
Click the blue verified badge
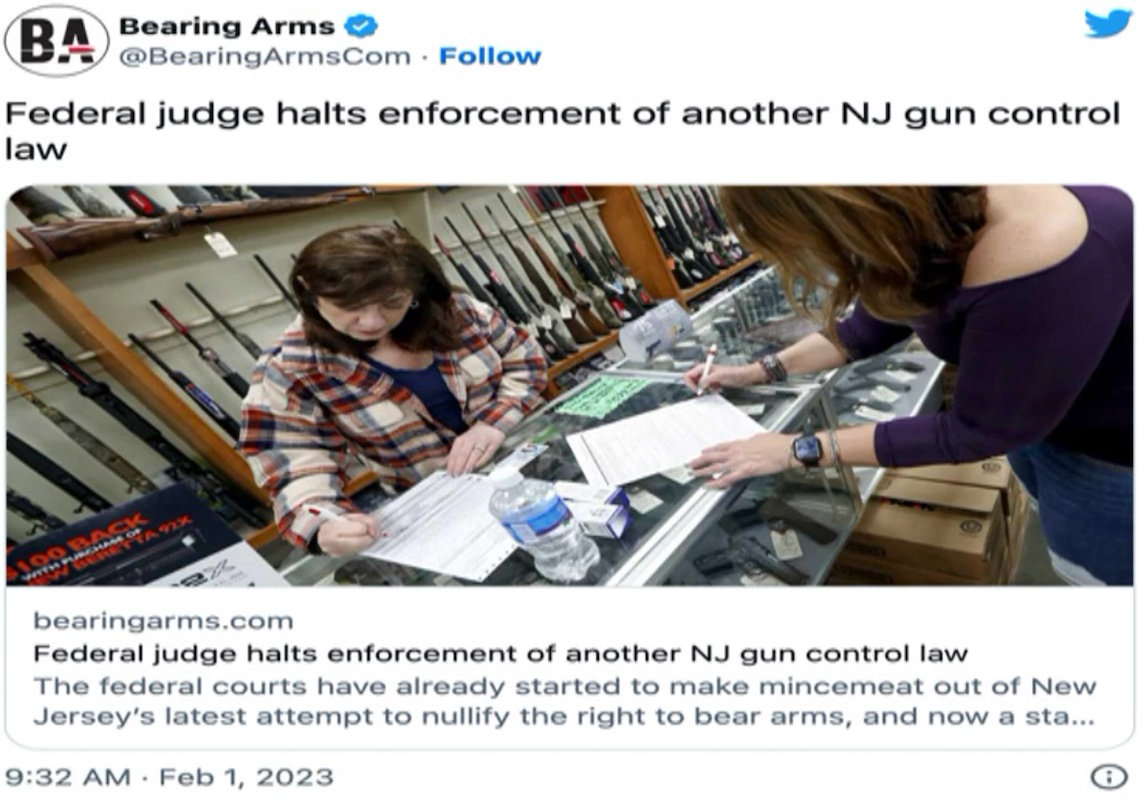[x=361, y=27]
